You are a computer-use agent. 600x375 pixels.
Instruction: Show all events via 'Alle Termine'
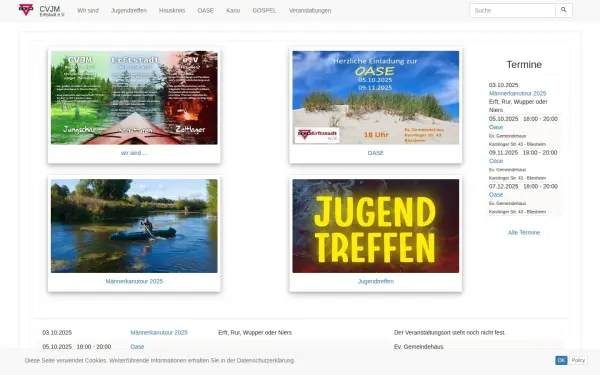tap(524, 232)
